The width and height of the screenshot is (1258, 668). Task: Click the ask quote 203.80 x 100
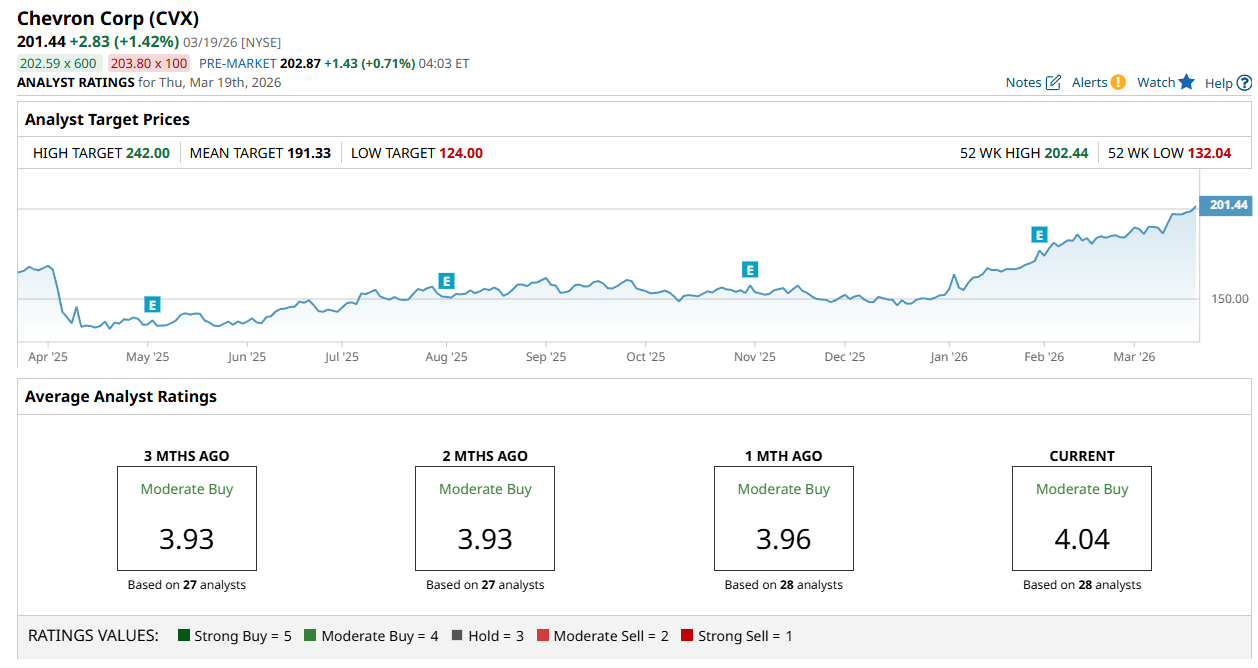(x=149, y=63)
